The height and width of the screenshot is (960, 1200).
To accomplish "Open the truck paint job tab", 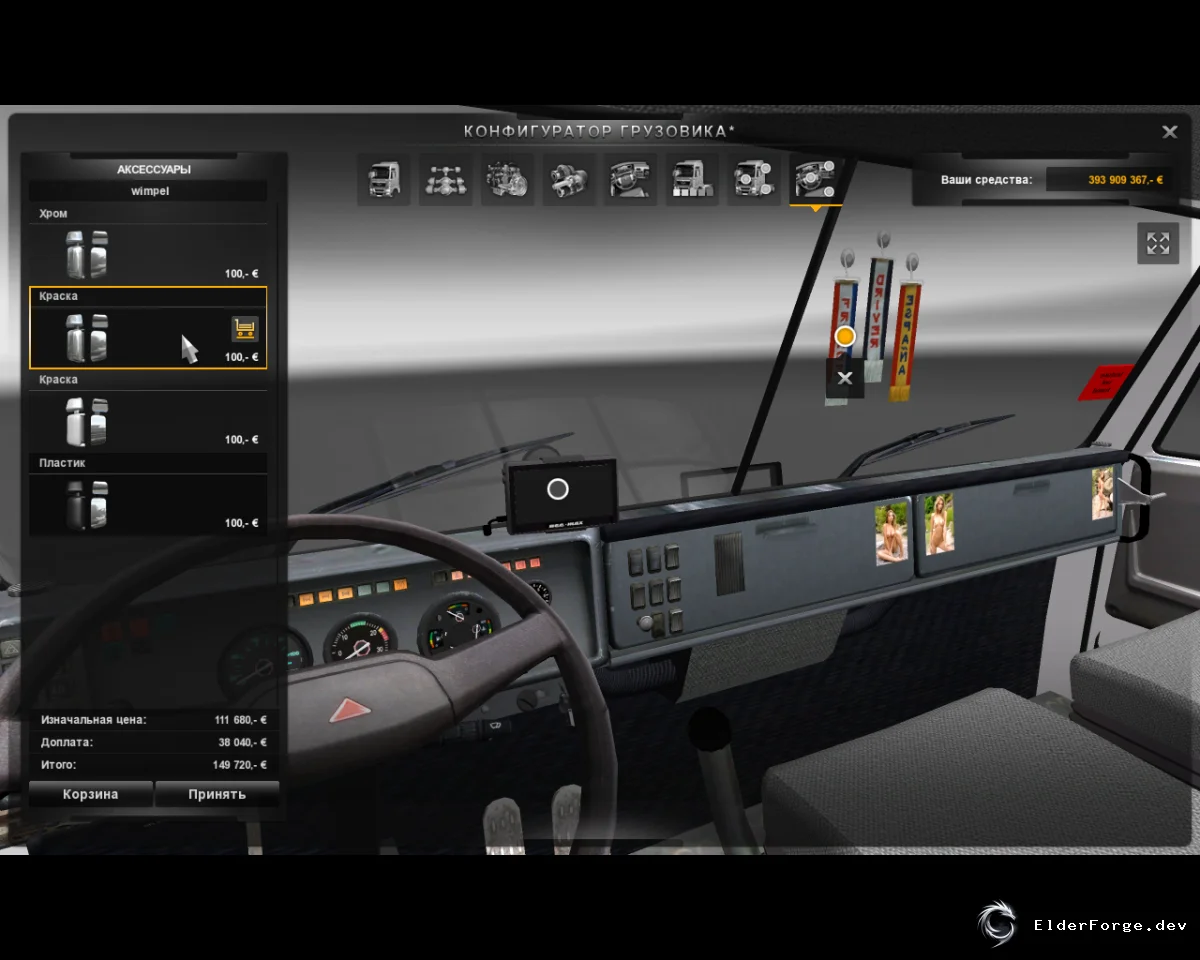I will pyautogui.click(x=692, y=180).
